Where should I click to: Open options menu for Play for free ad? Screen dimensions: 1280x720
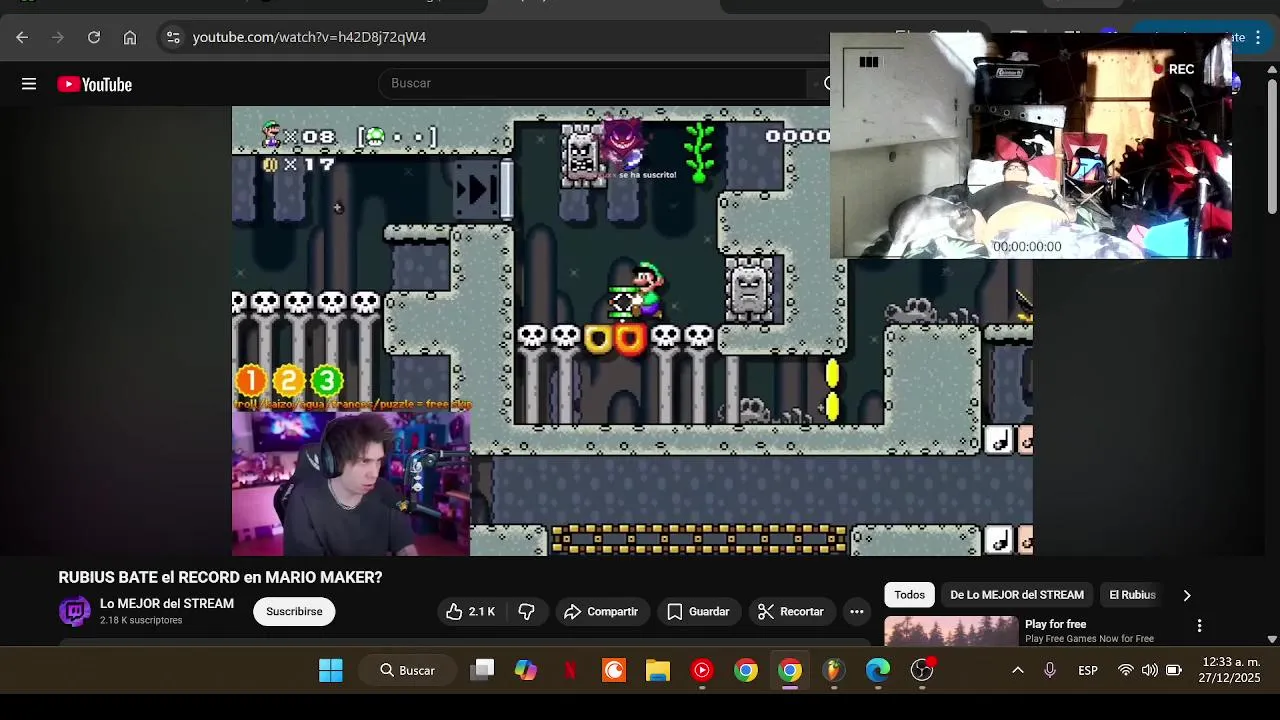click(1199, 626)
